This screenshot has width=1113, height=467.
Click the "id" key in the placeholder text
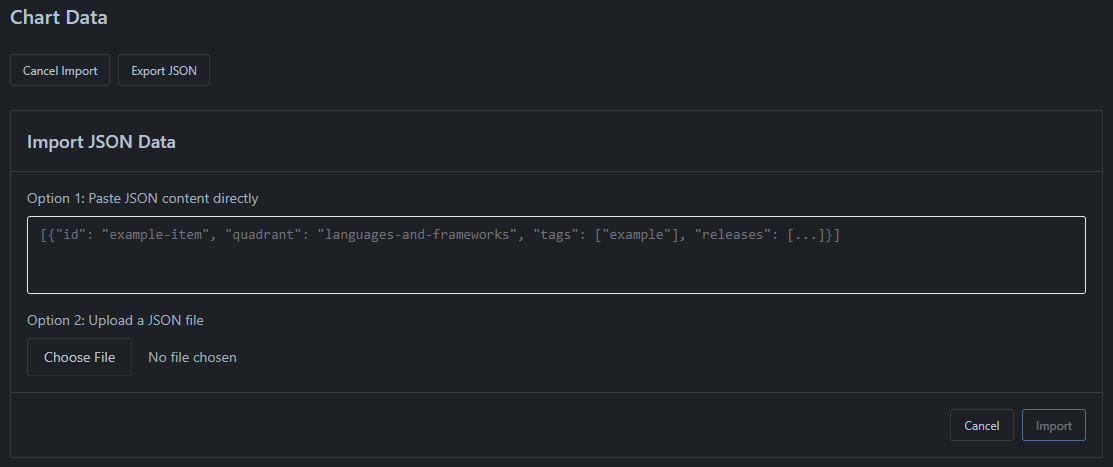(x=70, y=236)
